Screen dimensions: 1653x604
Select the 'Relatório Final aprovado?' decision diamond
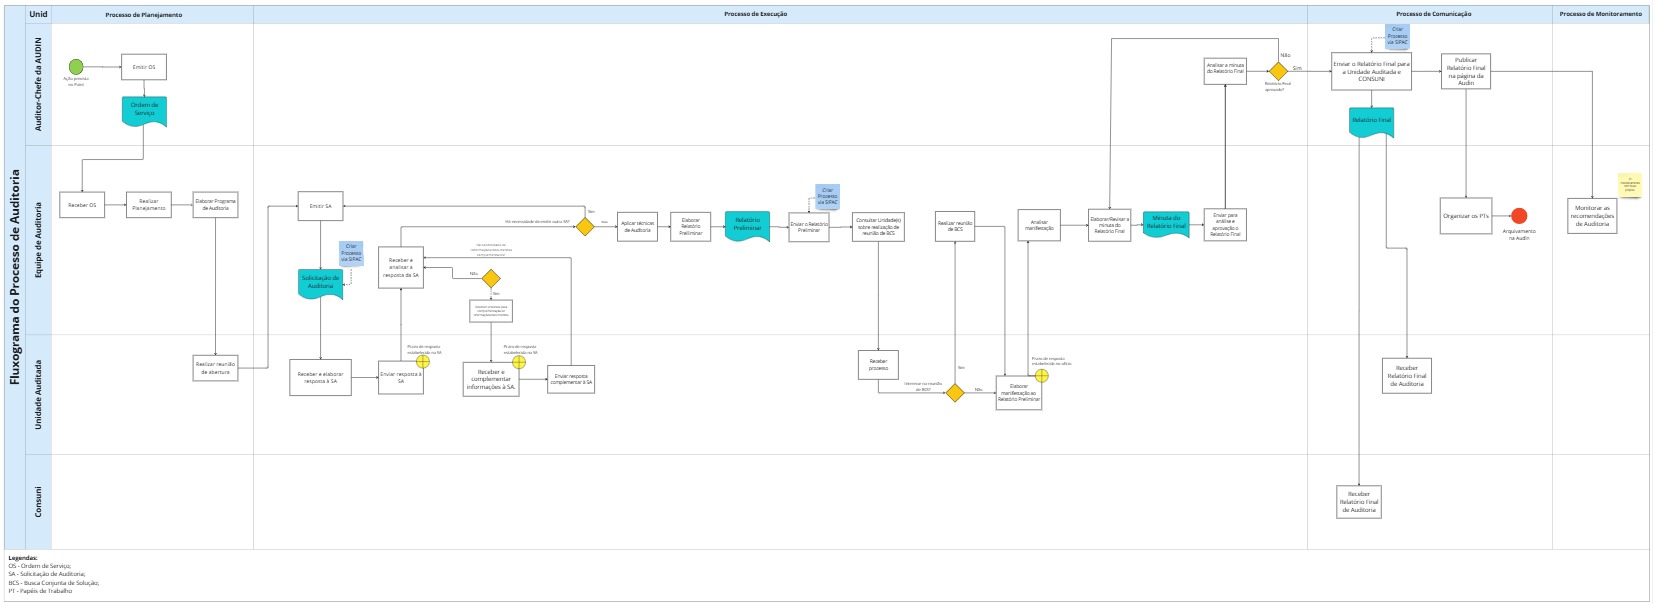point(1278,71)
